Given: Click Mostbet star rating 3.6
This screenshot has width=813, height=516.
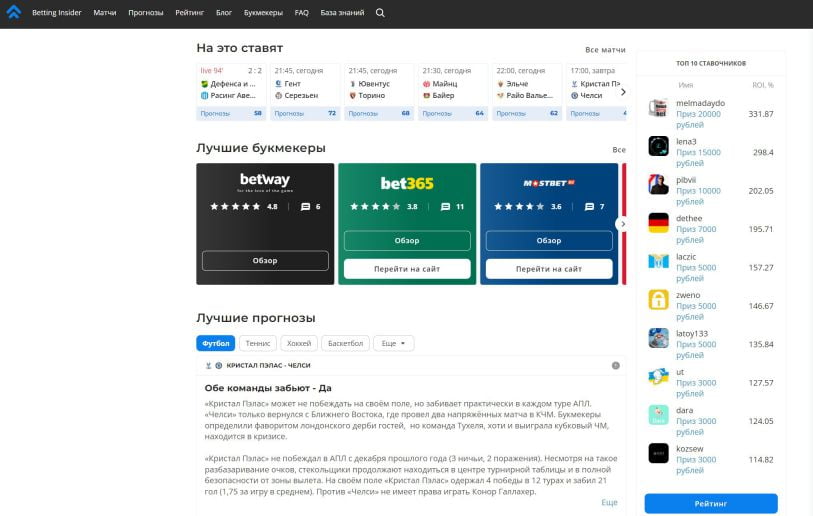Looking at the screenshot, I should pos(519,206).
